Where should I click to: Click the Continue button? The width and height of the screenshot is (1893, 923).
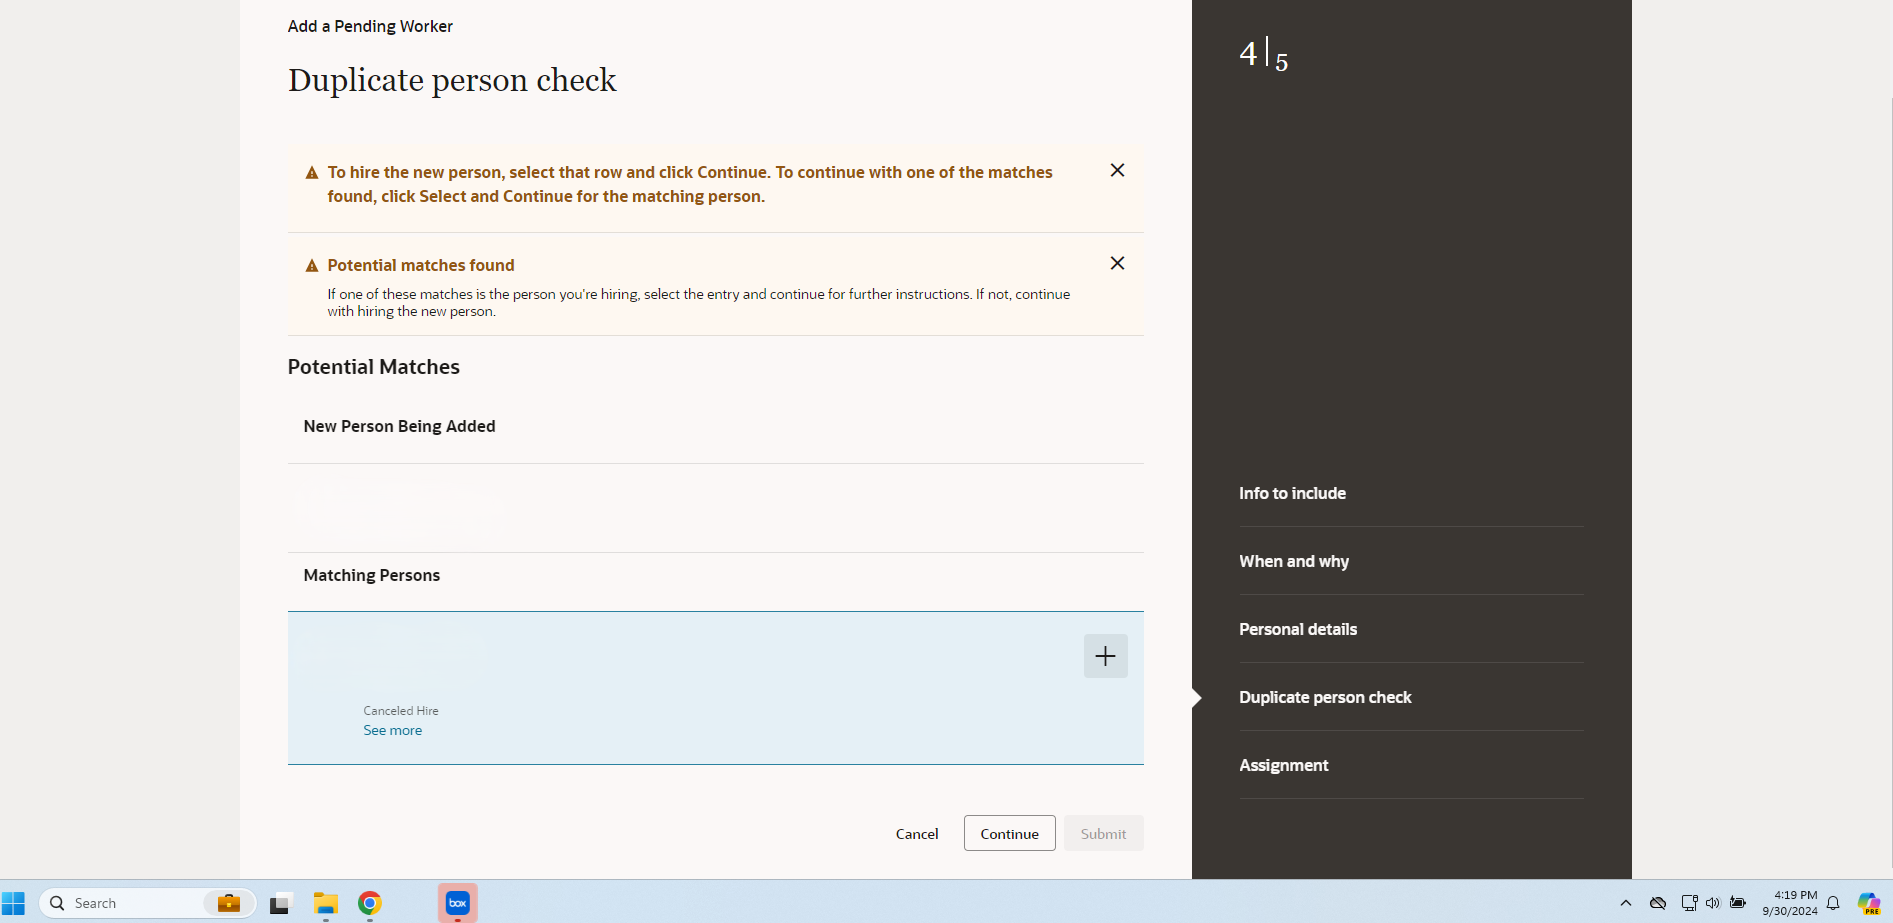coord(1009,833)
